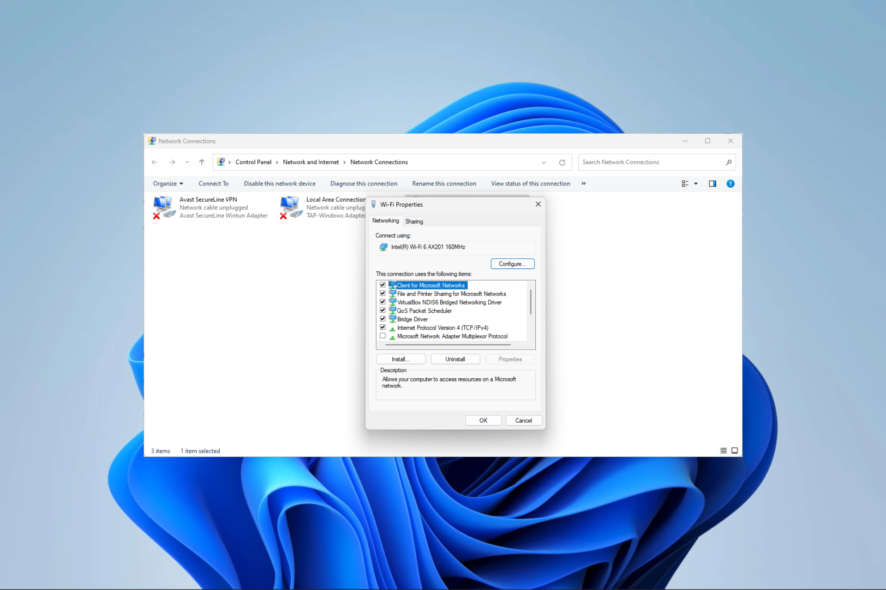Click Network Connections breadcrumb

point(379,162)
